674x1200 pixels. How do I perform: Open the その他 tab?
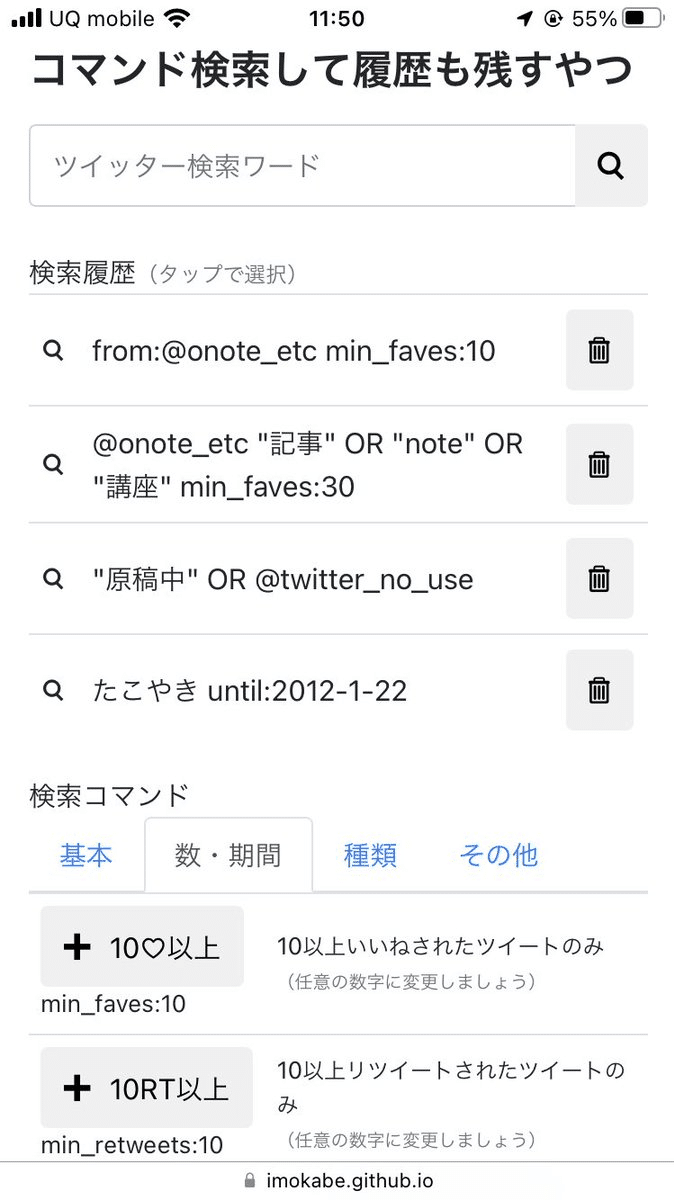pyautogui.click(x=498, y=856)
